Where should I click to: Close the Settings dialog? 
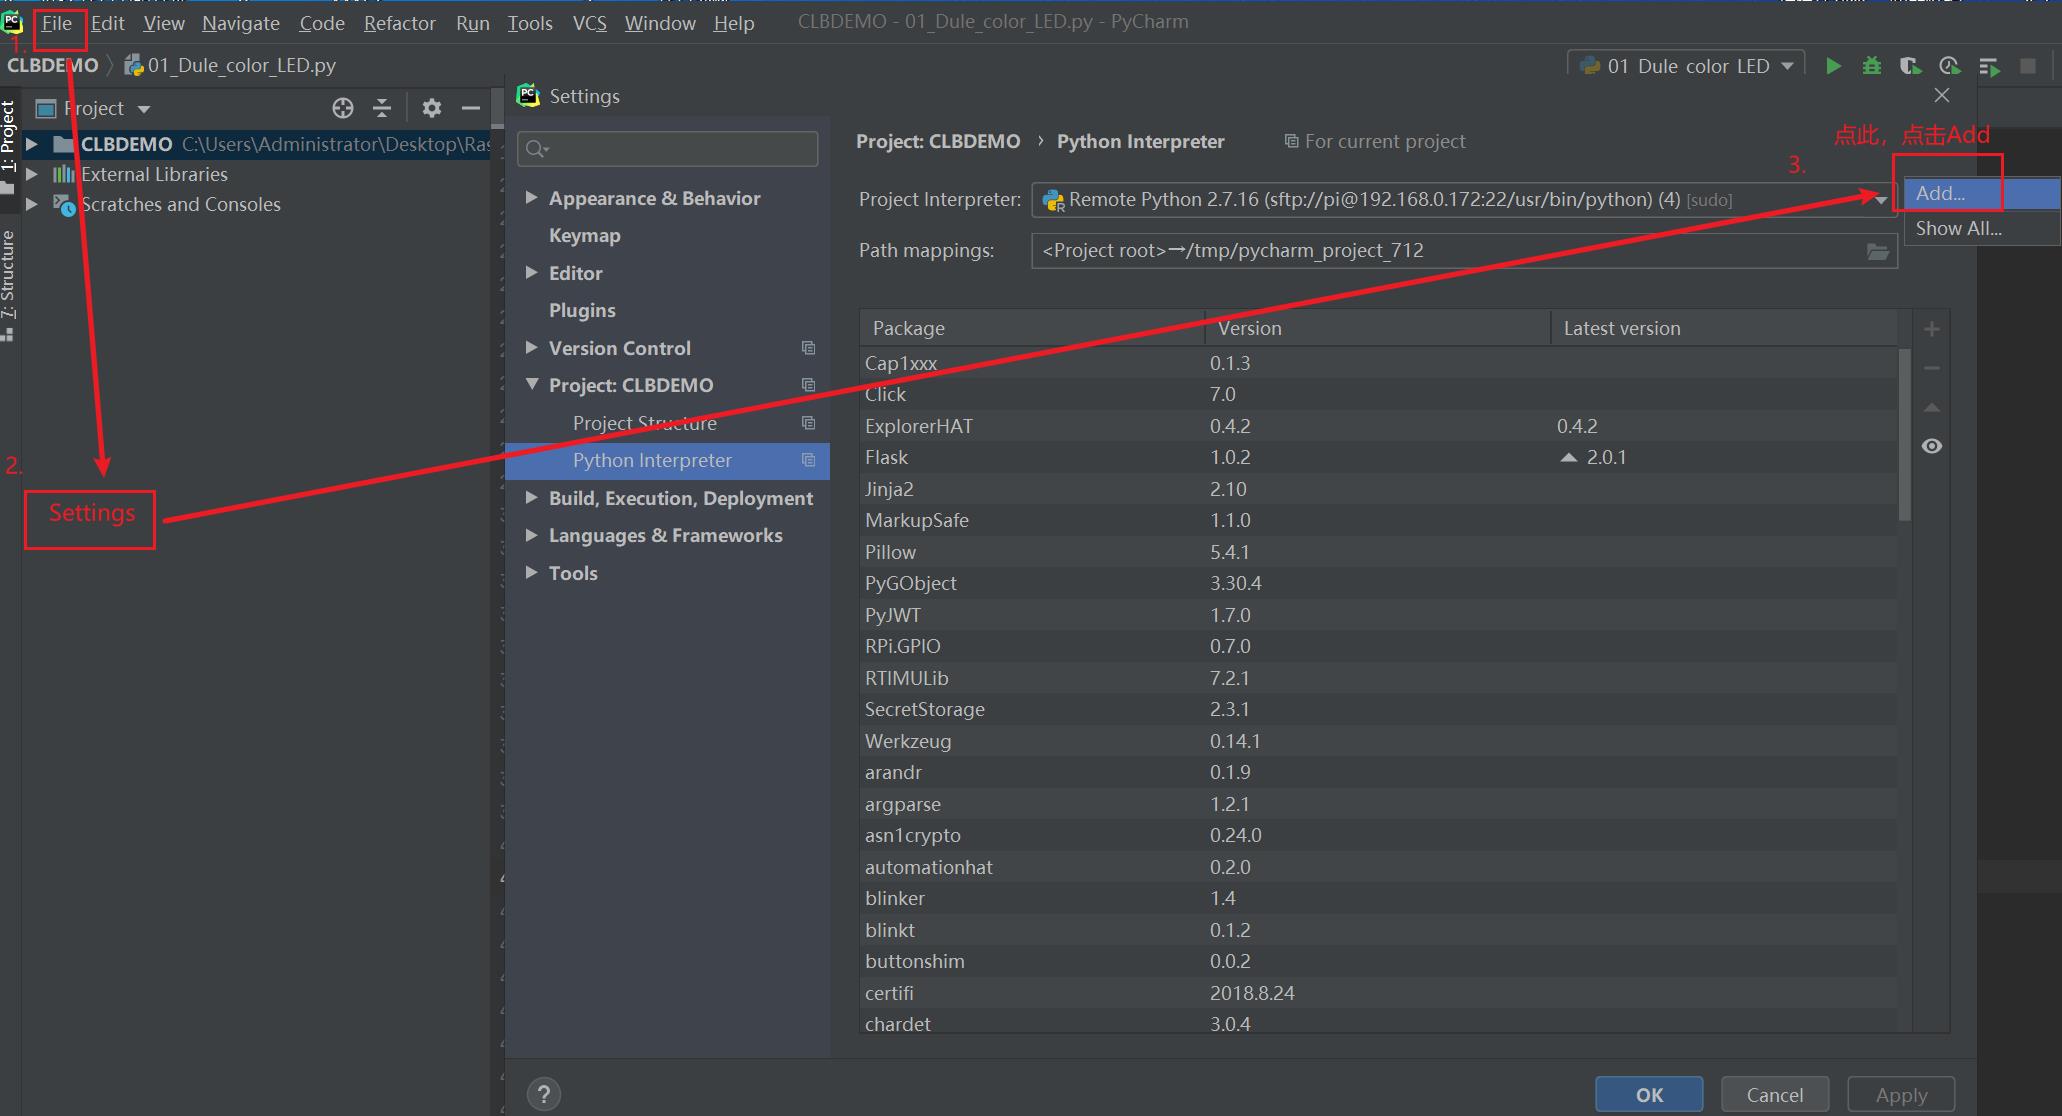coord(1942,95)
